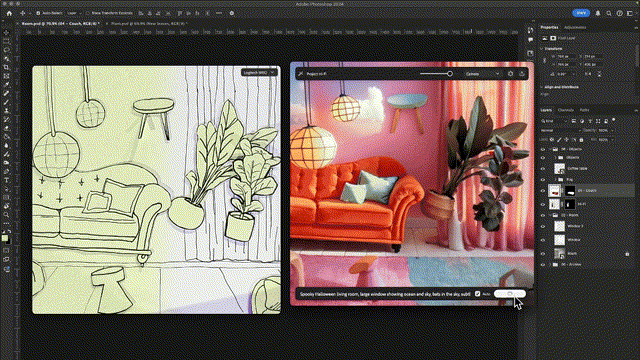
Task: Click the white generate button by the prompt
Action: click(x=509, y=294)
